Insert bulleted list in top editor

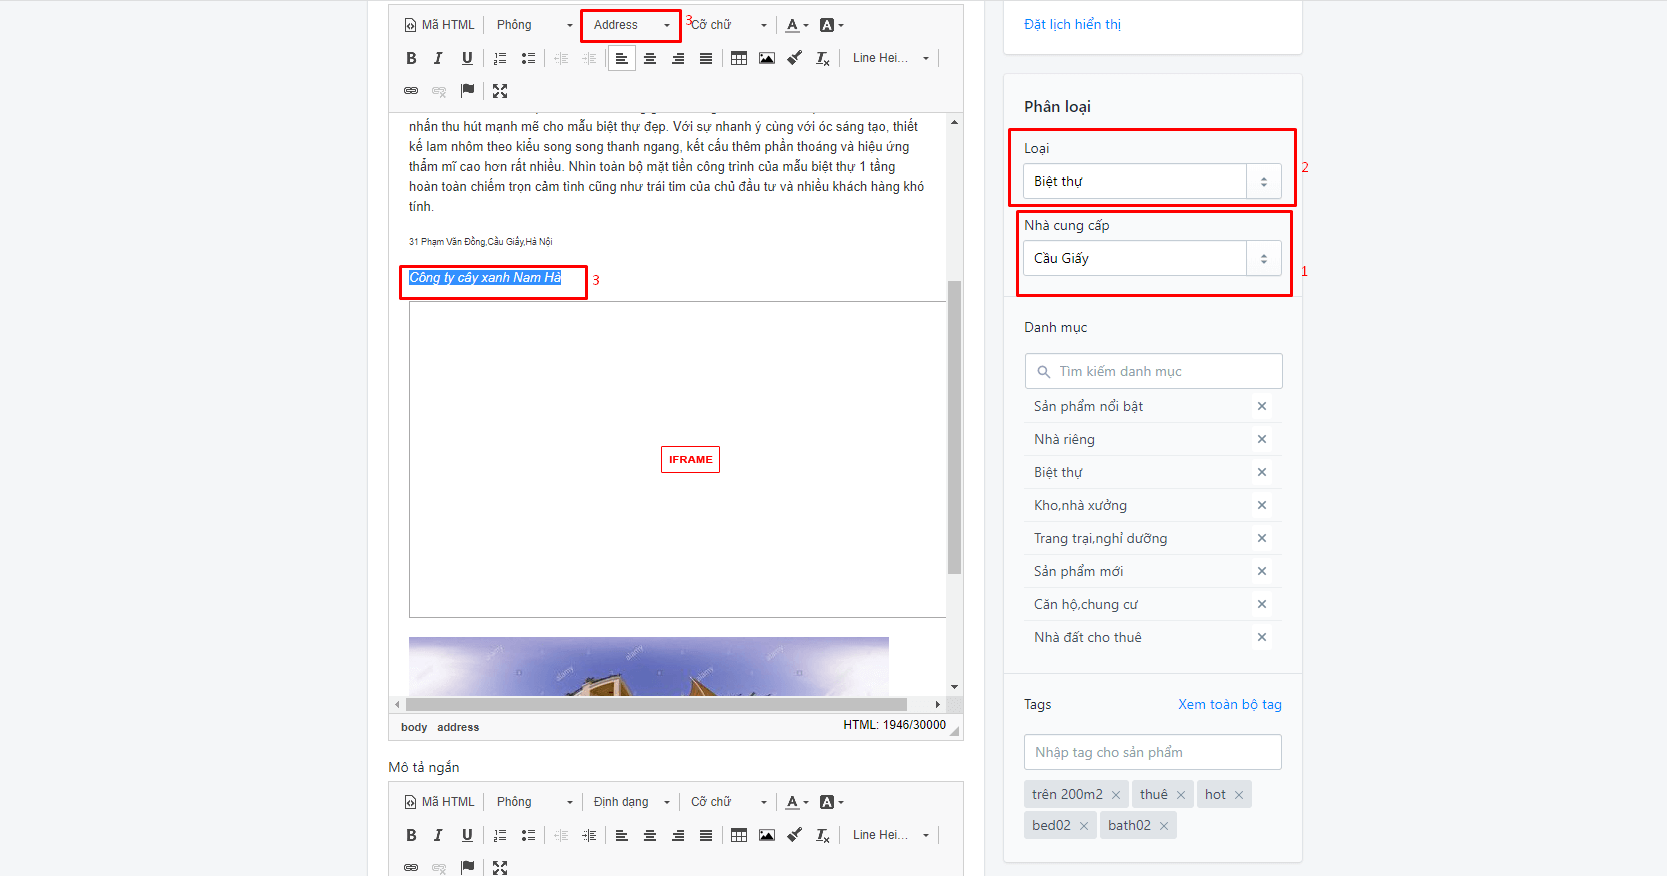[528, 58]
